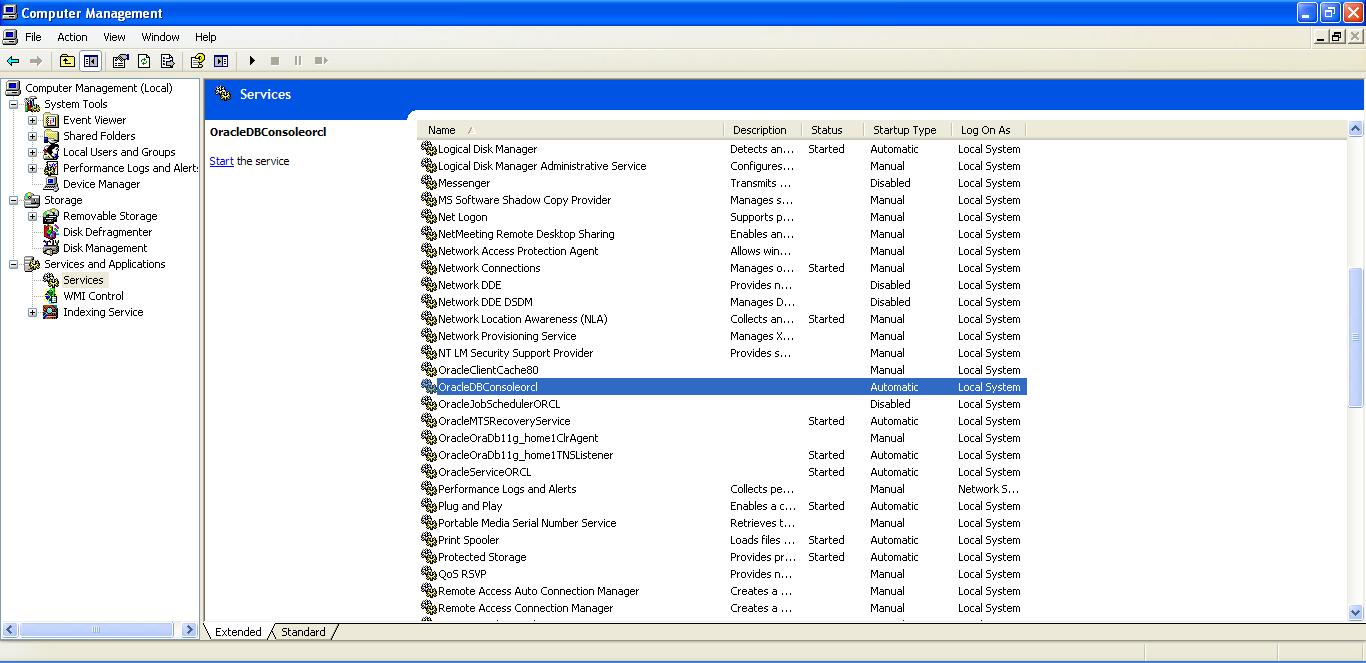Viewport: 1366px width, 663px height.
Task: Click the gear icon beside Messenger
Action: (429, 183)
